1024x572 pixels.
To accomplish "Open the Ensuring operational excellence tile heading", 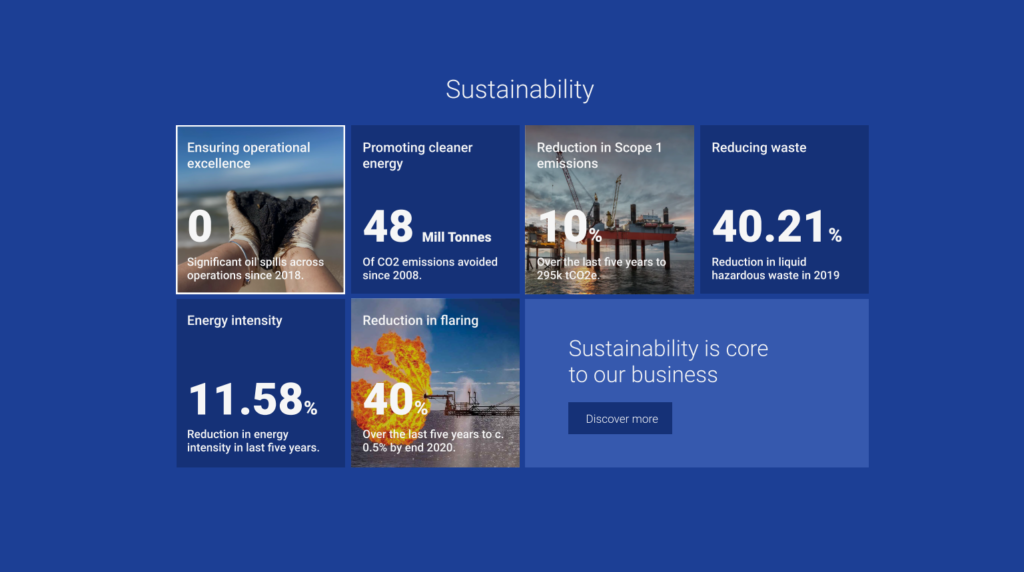I will coord(248,155).
